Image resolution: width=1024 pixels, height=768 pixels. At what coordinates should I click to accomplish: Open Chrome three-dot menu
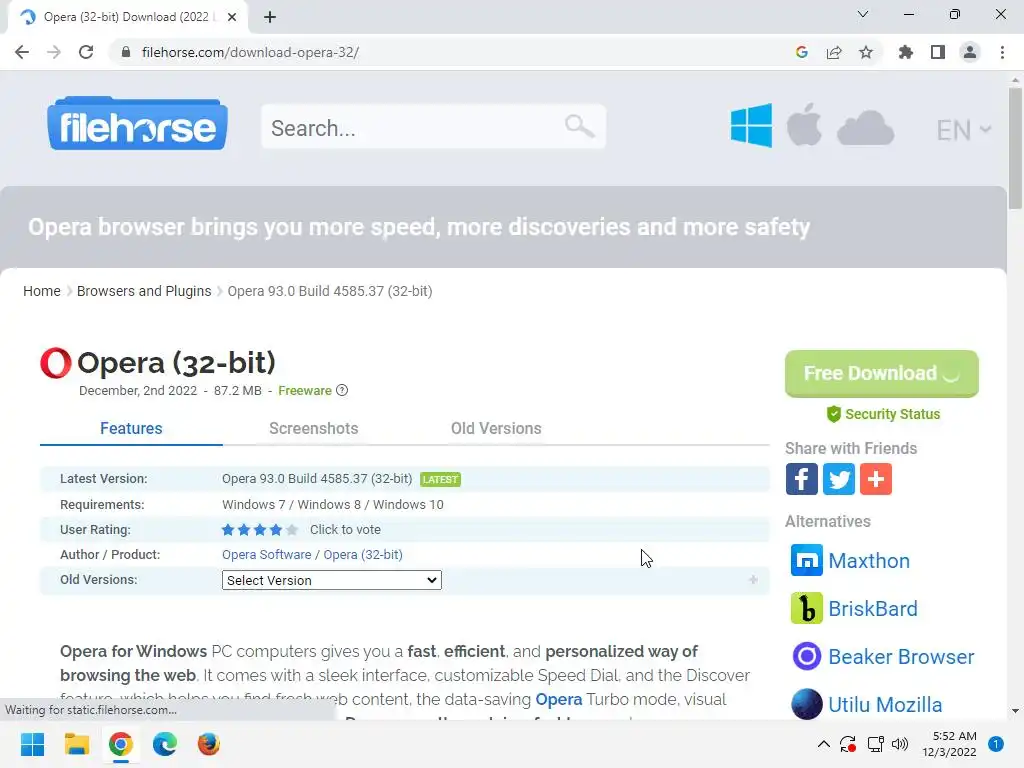coord(1002,52)
